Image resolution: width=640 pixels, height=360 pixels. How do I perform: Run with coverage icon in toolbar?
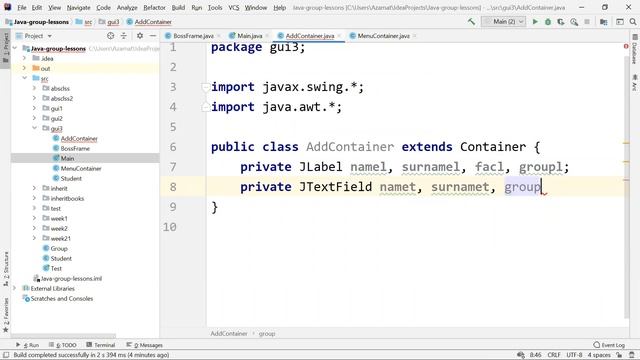point(561,22)
